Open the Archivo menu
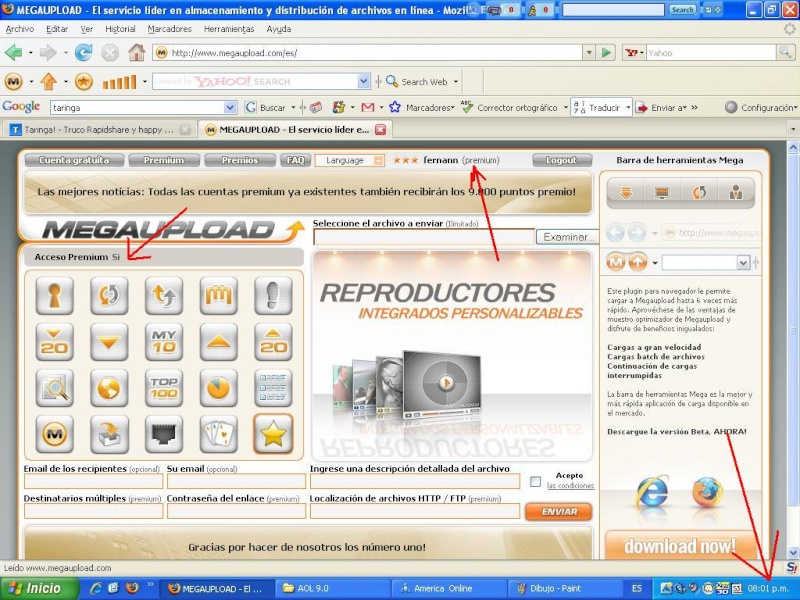This screenshot has height=600, width=800. coord(20,29)
